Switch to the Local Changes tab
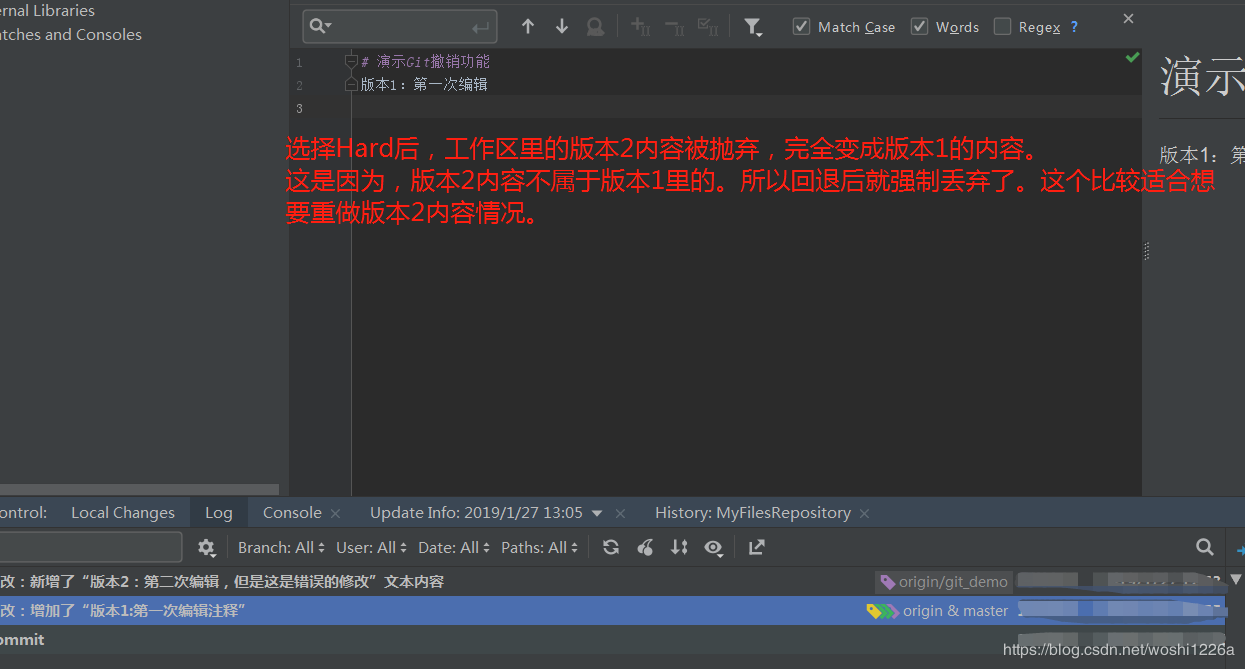 pos(123,512)
